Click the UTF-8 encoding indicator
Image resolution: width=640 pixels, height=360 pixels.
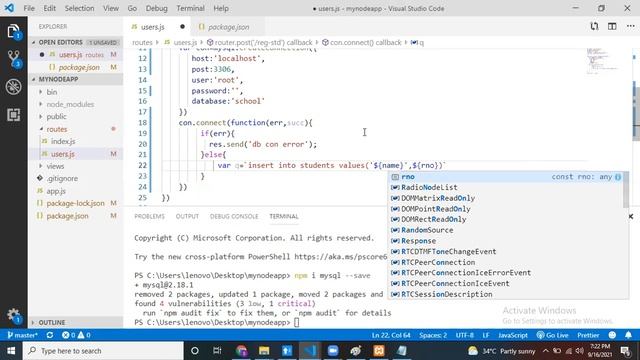click(x=464, y=335)
